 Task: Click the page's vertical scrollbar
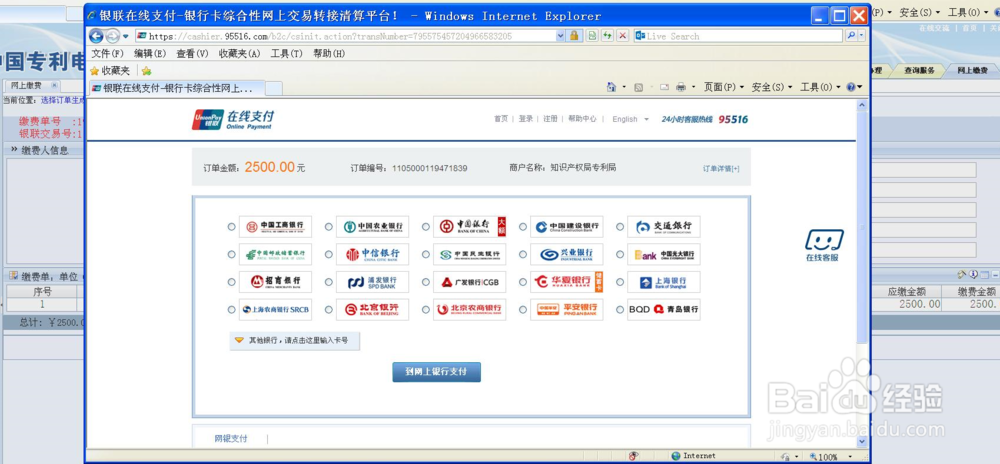coord(862,273)
